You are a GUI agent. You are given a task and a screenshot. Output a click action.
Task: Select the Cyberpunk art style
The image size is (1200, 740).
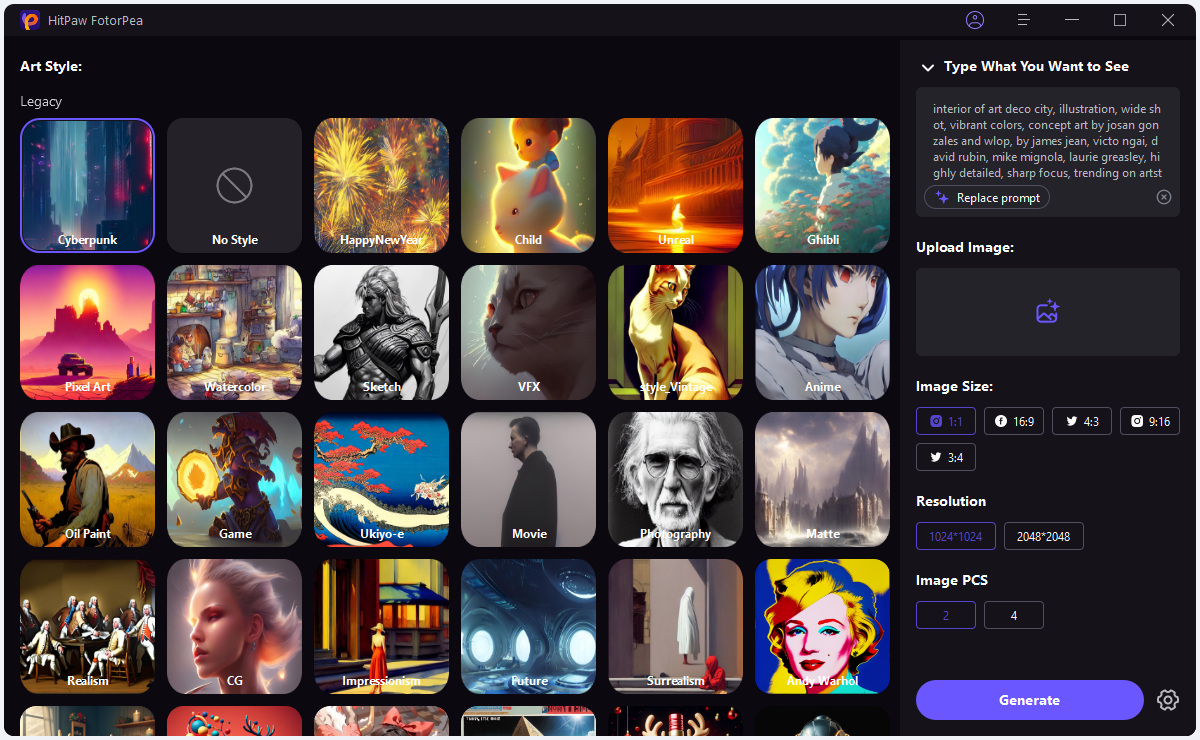coord(88,185)
